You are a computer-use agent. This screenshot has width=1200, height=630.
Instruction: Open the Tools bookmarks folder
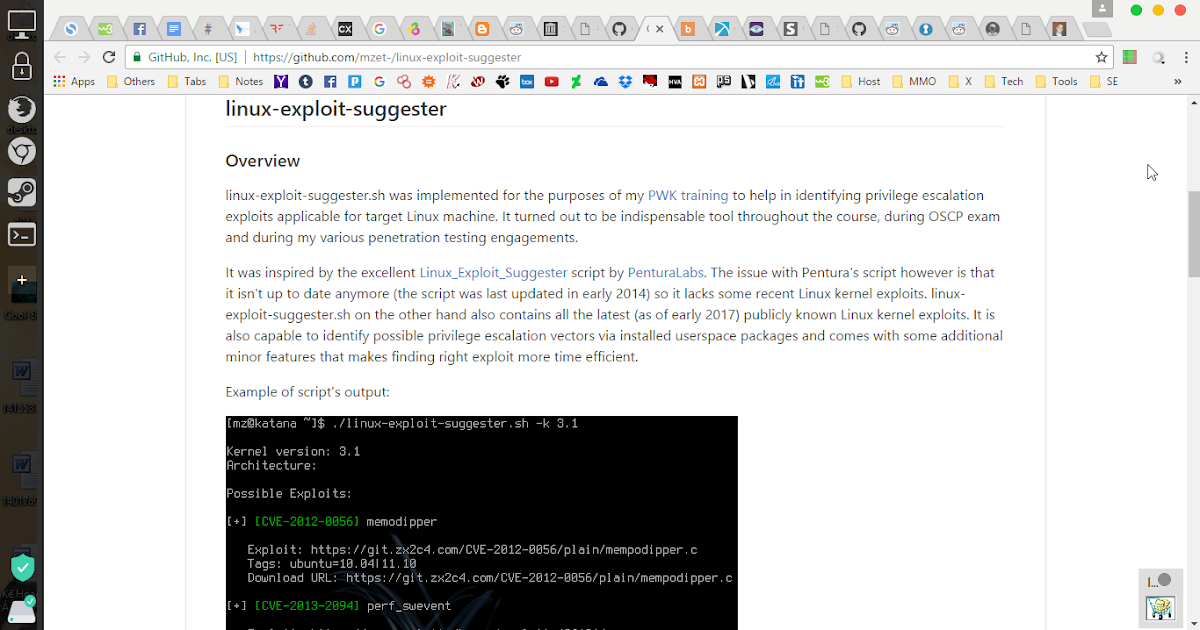click(1056, 81)
